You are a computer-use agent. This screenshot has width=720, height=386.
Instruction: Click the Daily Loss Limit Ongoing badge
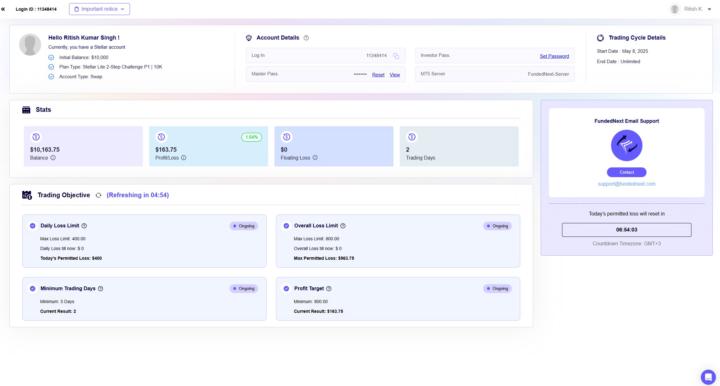click(244, 226)
